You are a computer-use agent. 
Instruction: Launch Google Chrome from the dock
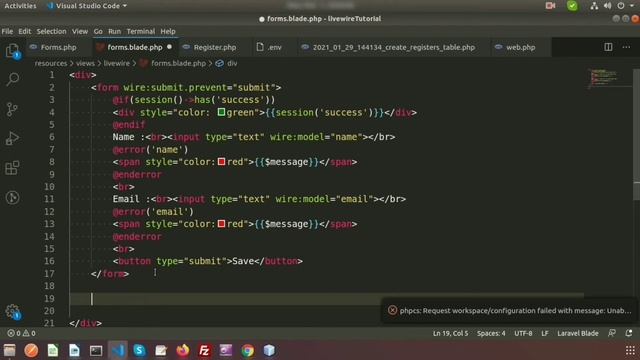(247, 350)
